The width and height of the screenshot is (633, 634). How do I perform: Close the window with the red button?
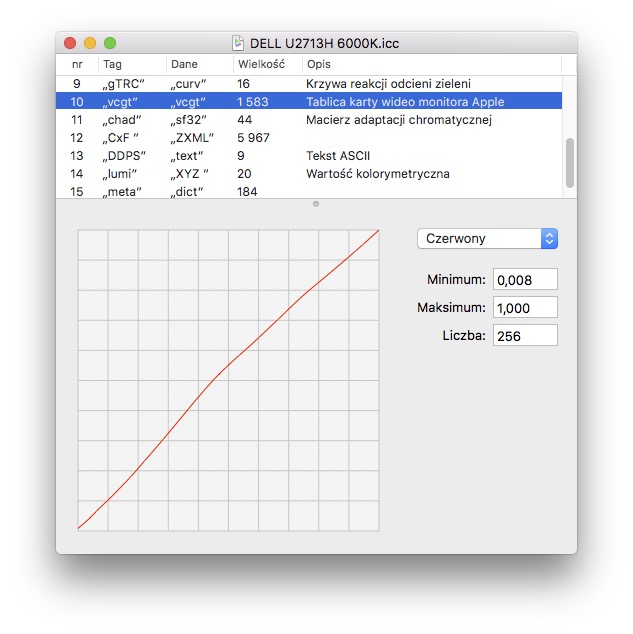[70, 43]
